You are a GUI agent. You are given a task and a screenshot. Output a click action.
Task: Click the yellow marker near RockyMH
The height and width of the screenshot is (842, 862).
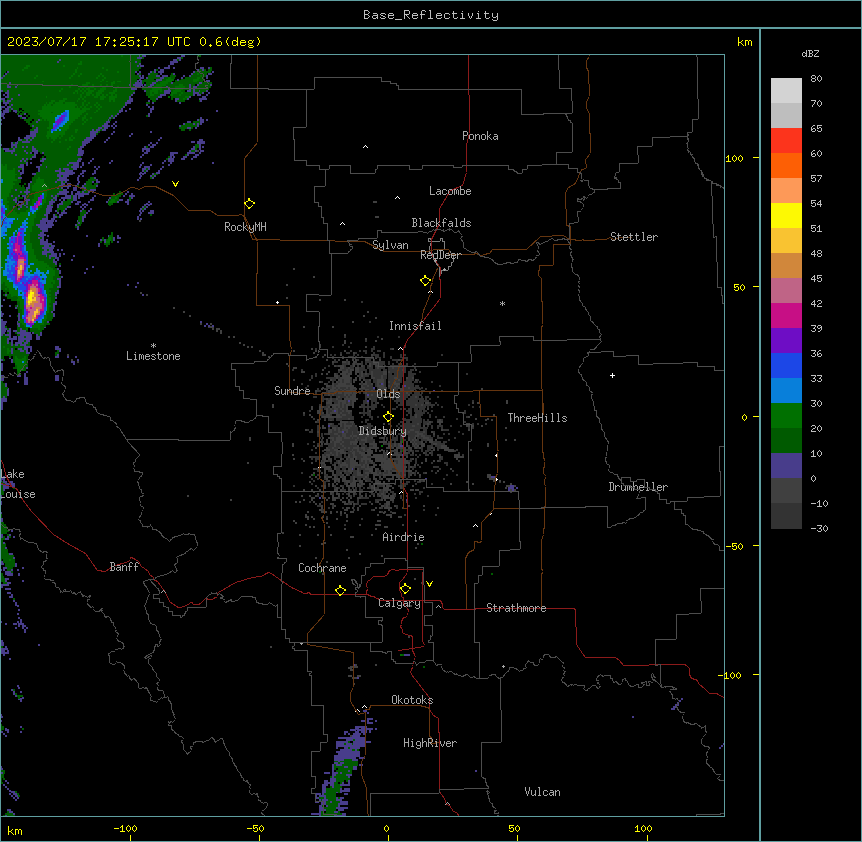[x=250, y=204]
